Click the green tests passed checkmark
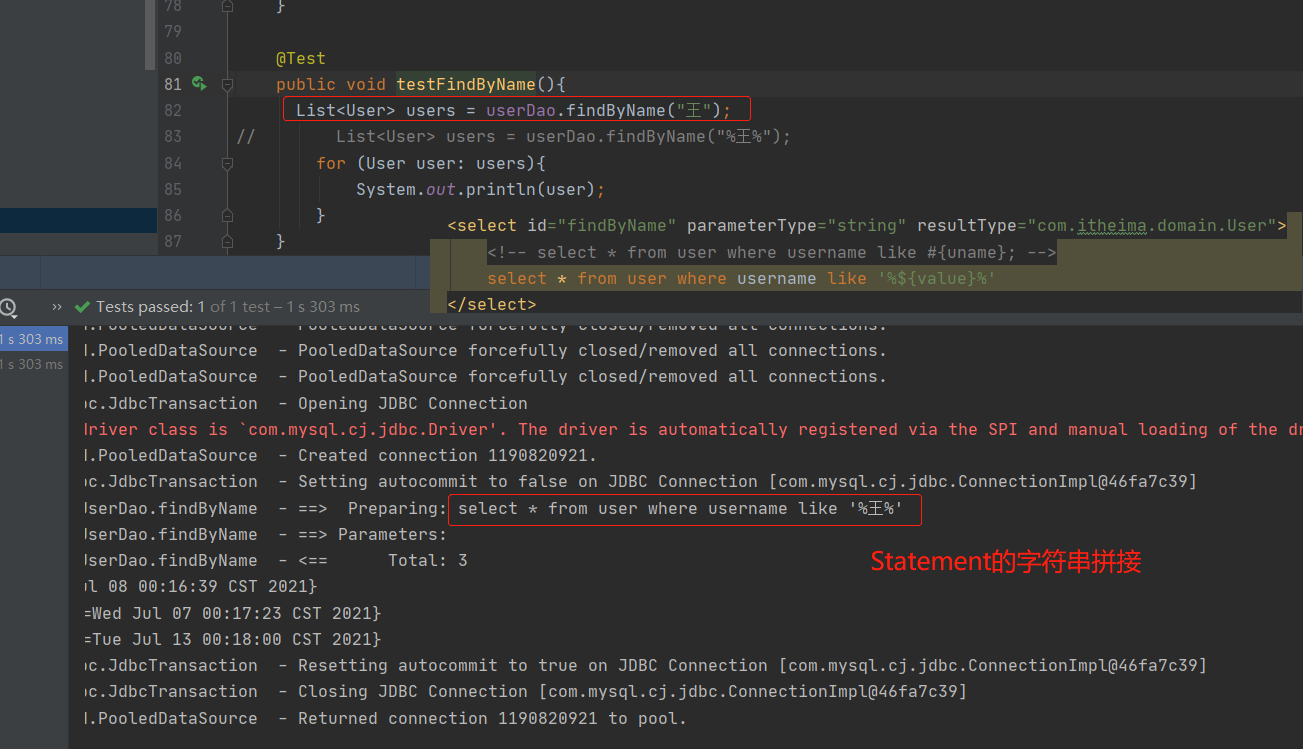Screen dimensions: 1303x749 point(80,307)
